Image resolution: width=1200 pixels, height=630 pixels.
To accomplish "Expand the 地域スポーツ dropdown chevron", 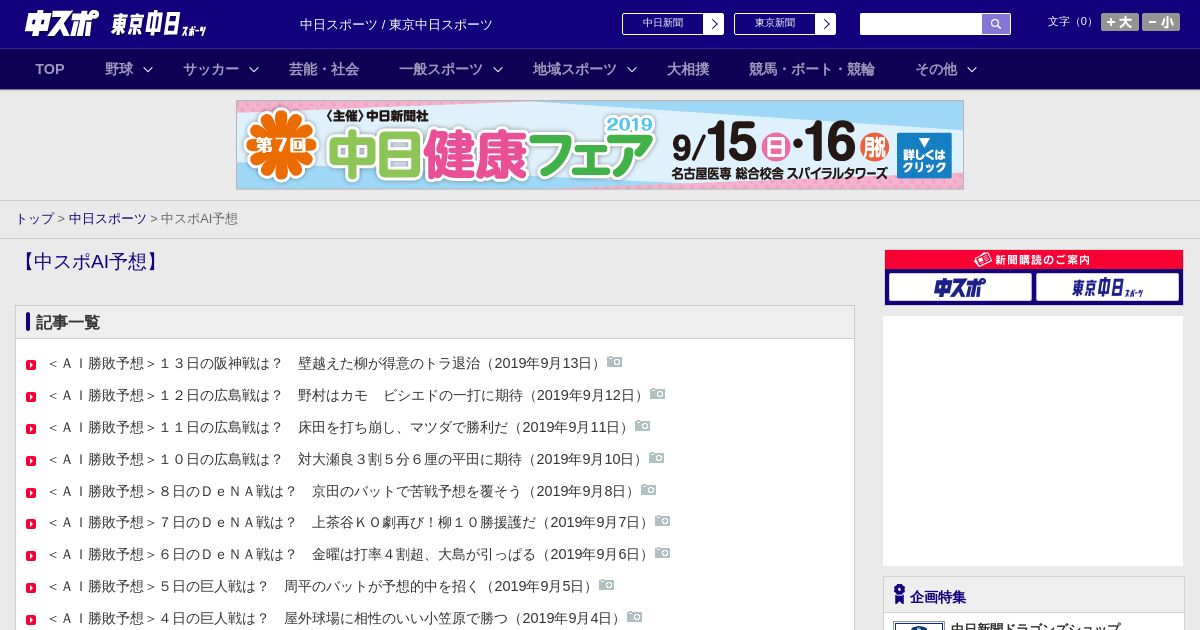I will pyautogui.click(x=632, y=69).
